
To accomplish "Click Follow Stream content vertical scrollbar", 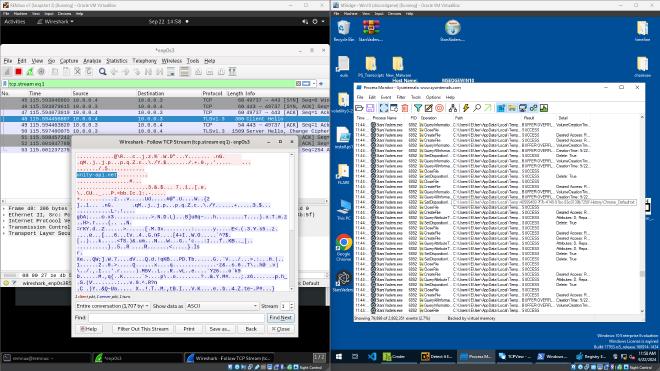I will (291, 222).
